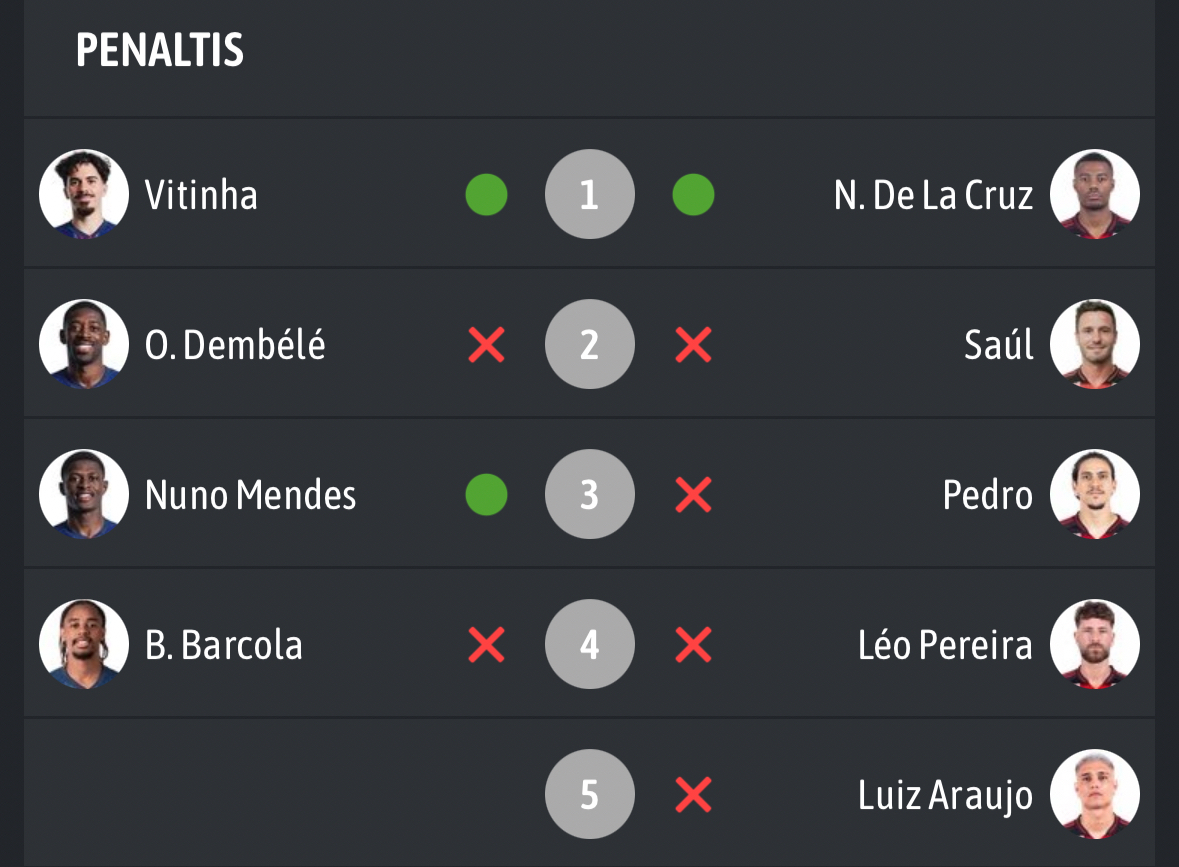Click N. De La Cruz's photo
This screenshot has width=1179, height=867.
(x=1095, y=194)
